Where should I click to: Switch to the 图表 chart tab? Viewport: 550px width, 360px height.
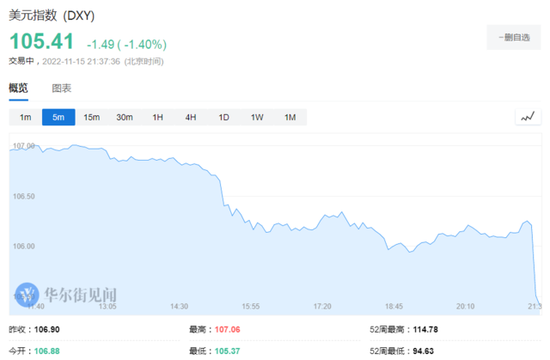(x=62, y=88)
